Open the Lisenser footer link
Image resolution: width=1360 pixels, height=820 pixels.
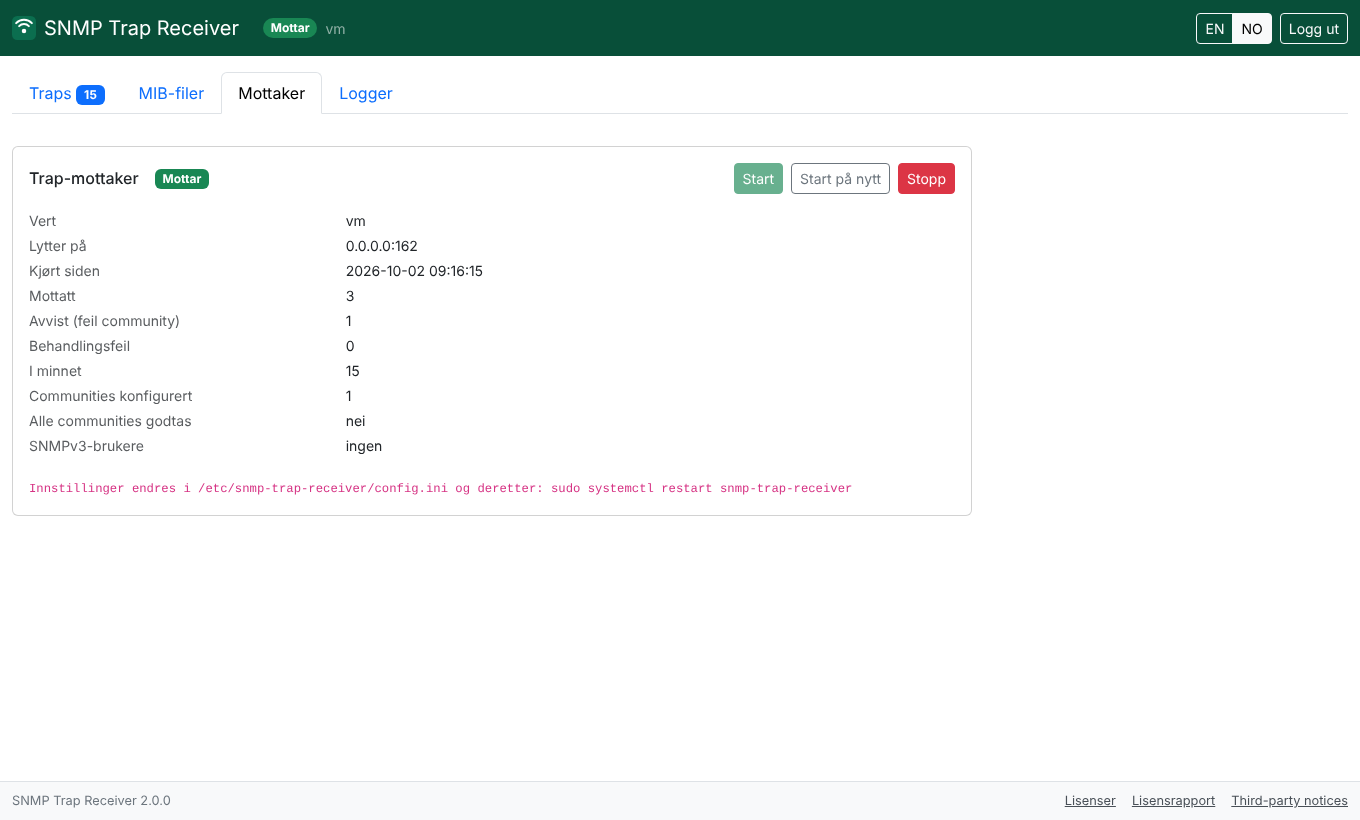click(x=1090, y=801)
